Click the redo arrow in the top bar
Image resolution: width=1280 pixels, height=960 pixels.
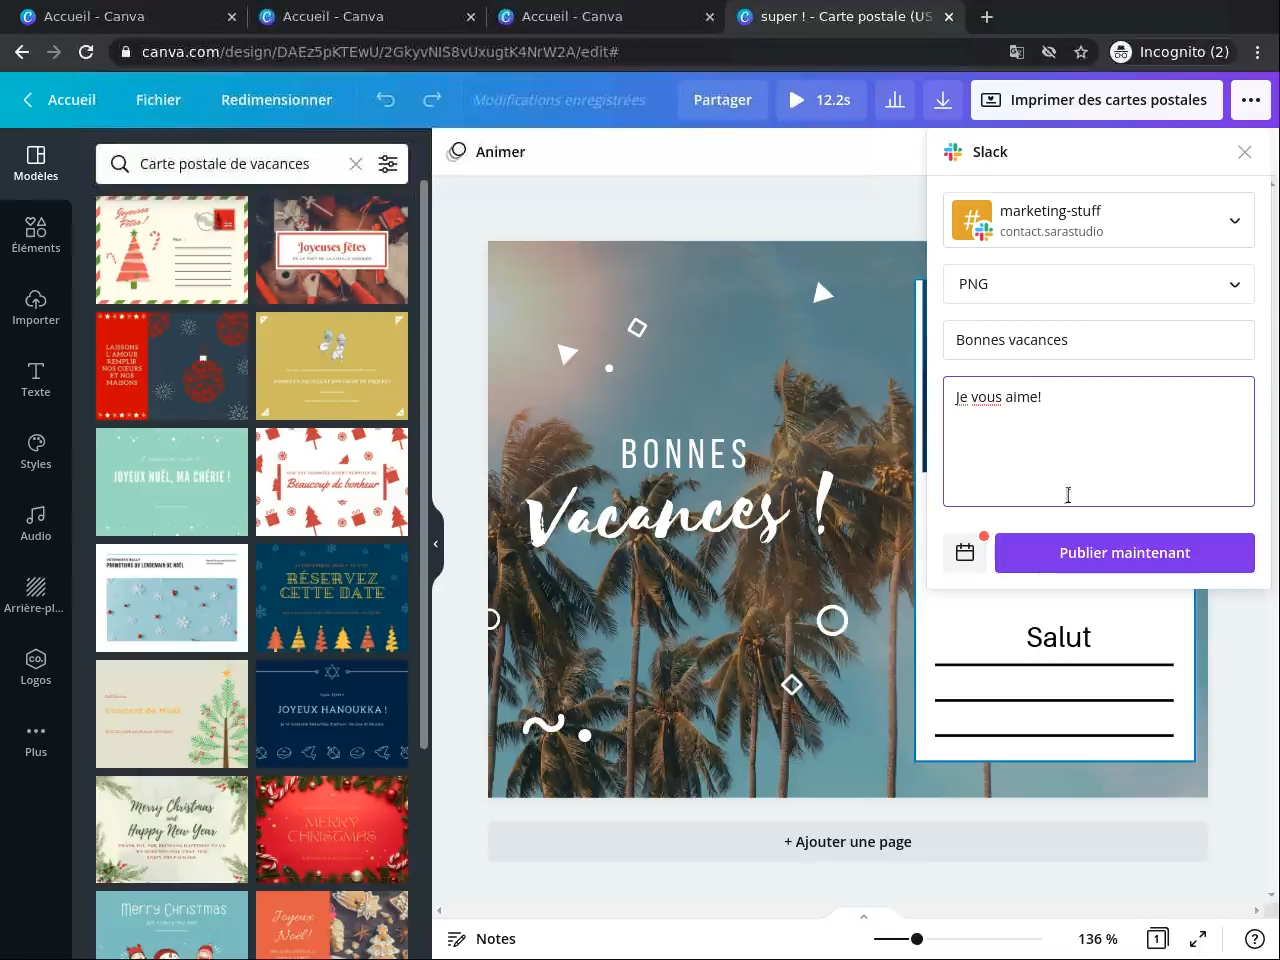tap(432, 100)
